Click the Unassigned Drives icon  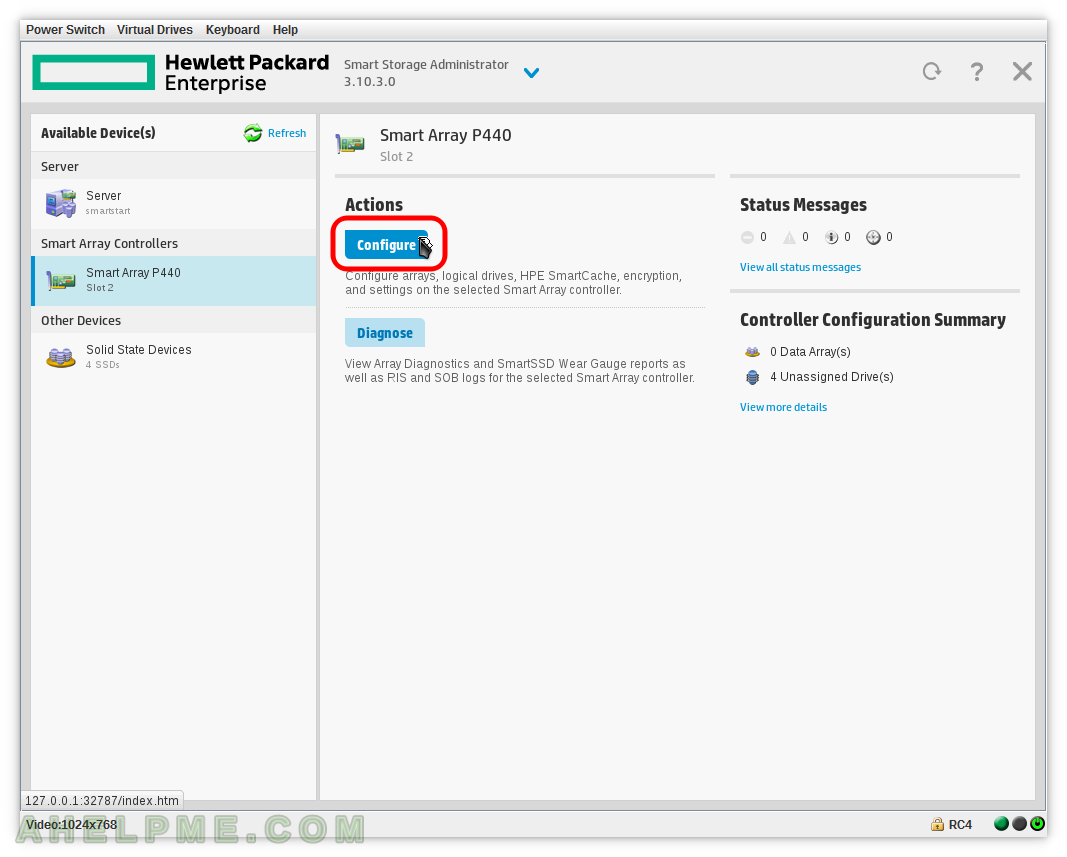coord(752,377)
